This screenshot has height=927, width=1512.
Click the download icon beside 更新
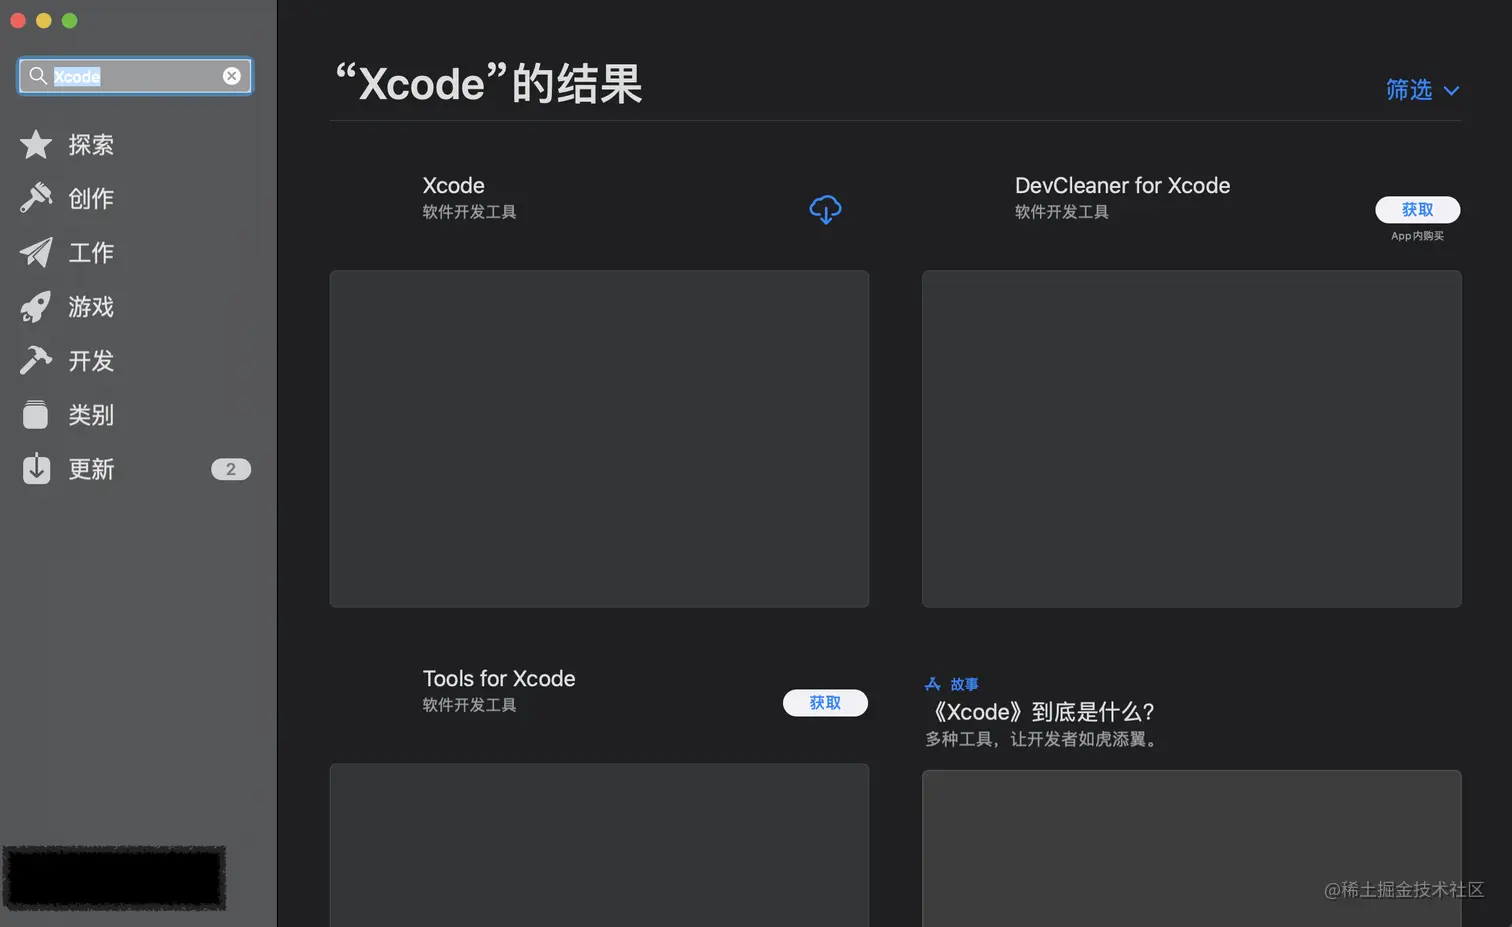(36, 469)
